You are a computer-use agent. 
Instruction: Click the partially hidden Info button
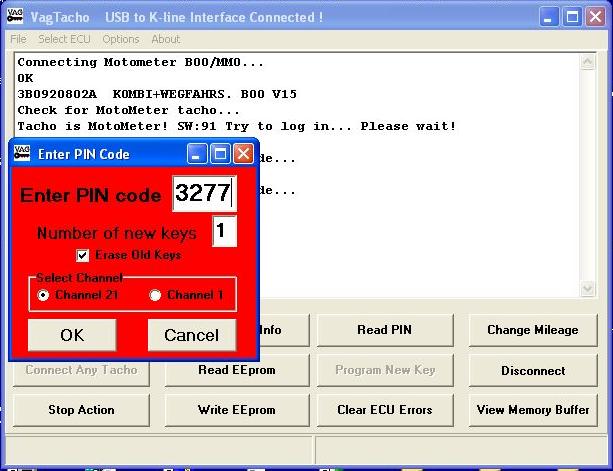point(284,330)
